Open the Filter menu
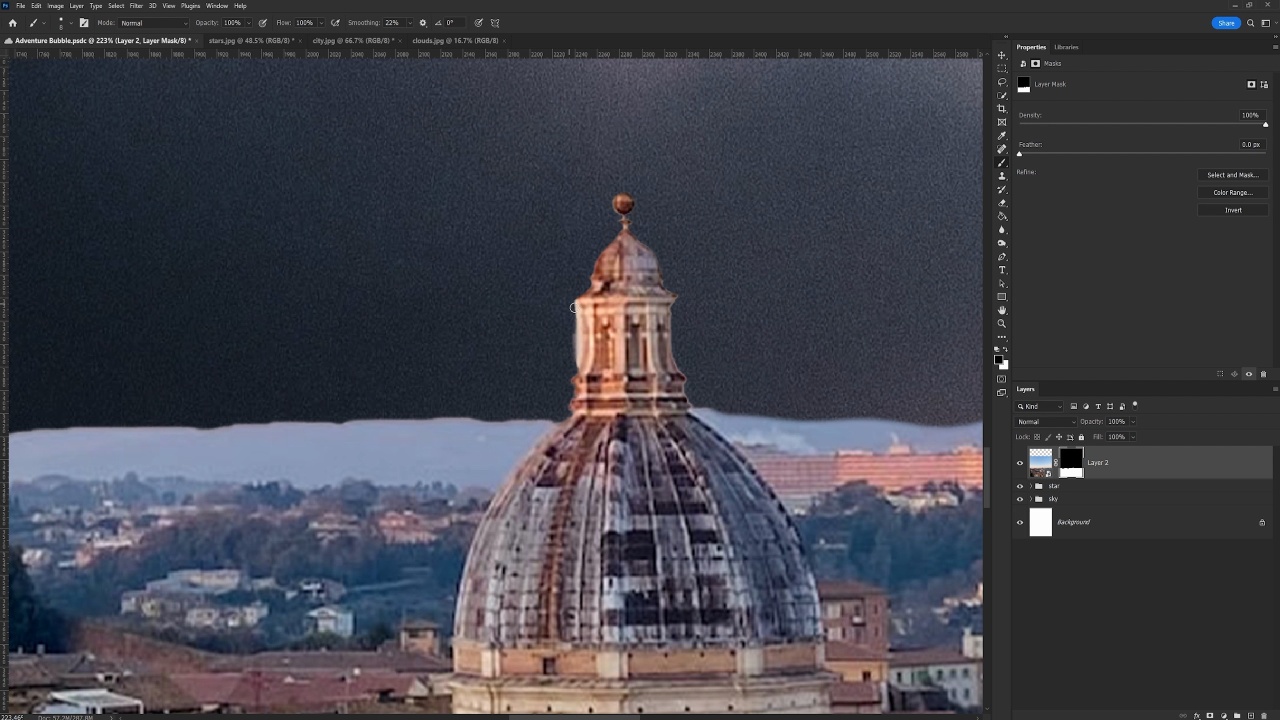The width and height of the screenshot is (1280, 720). coord(136,6)
